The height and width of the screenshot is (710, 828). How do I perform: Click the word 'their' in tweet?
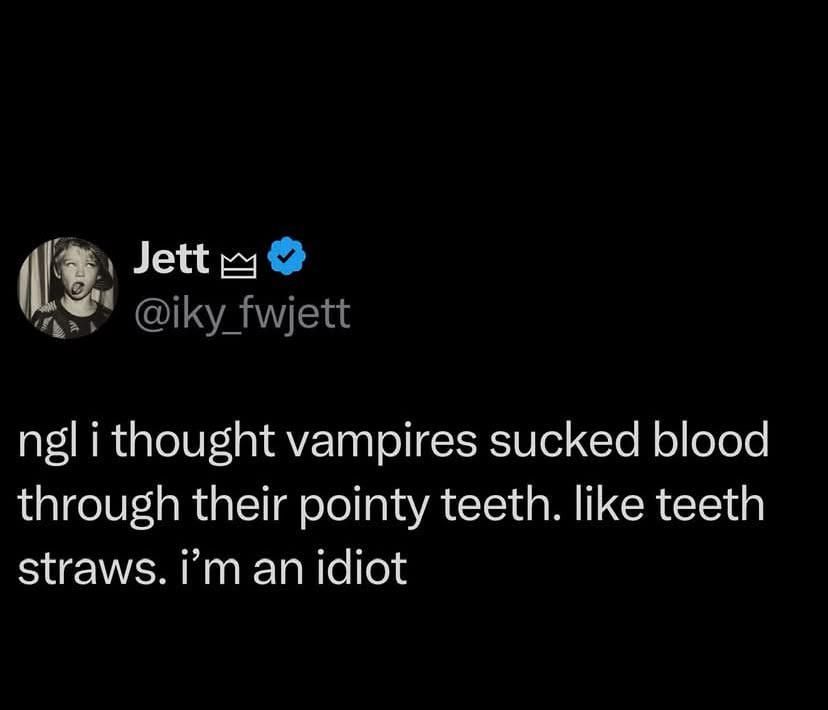(240, 503)
